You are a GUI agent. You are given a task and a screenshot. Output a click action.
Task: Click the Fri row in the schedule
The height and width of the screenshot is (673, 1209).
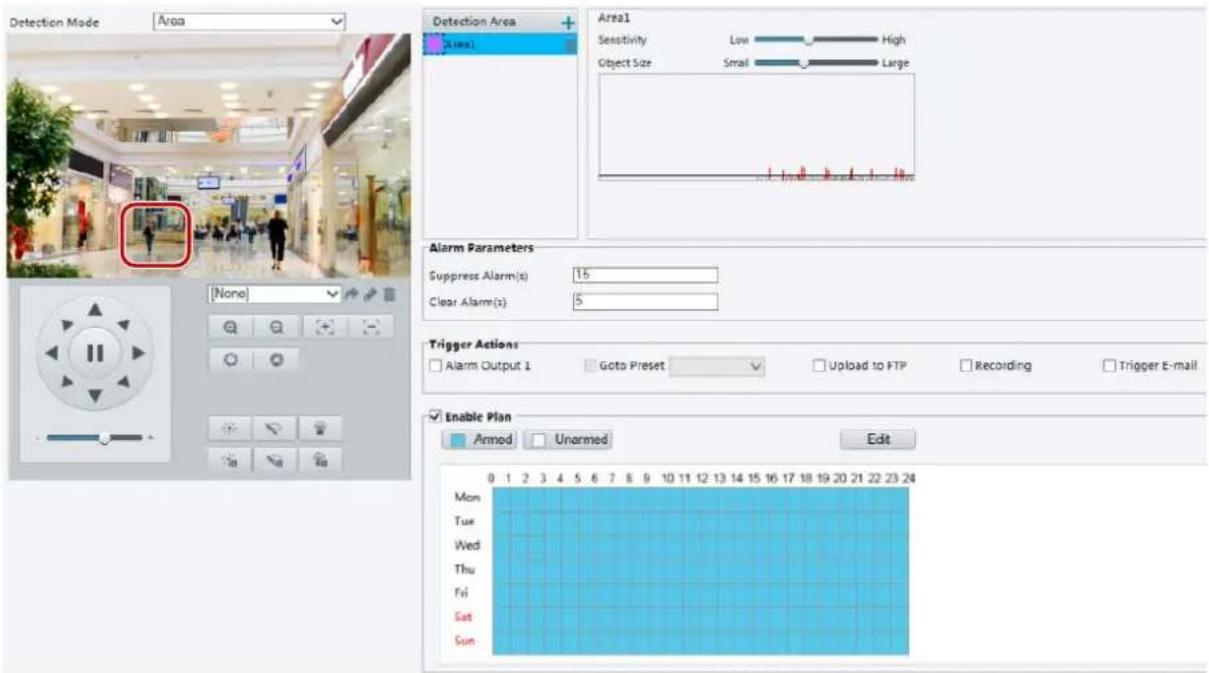point(700,593)
